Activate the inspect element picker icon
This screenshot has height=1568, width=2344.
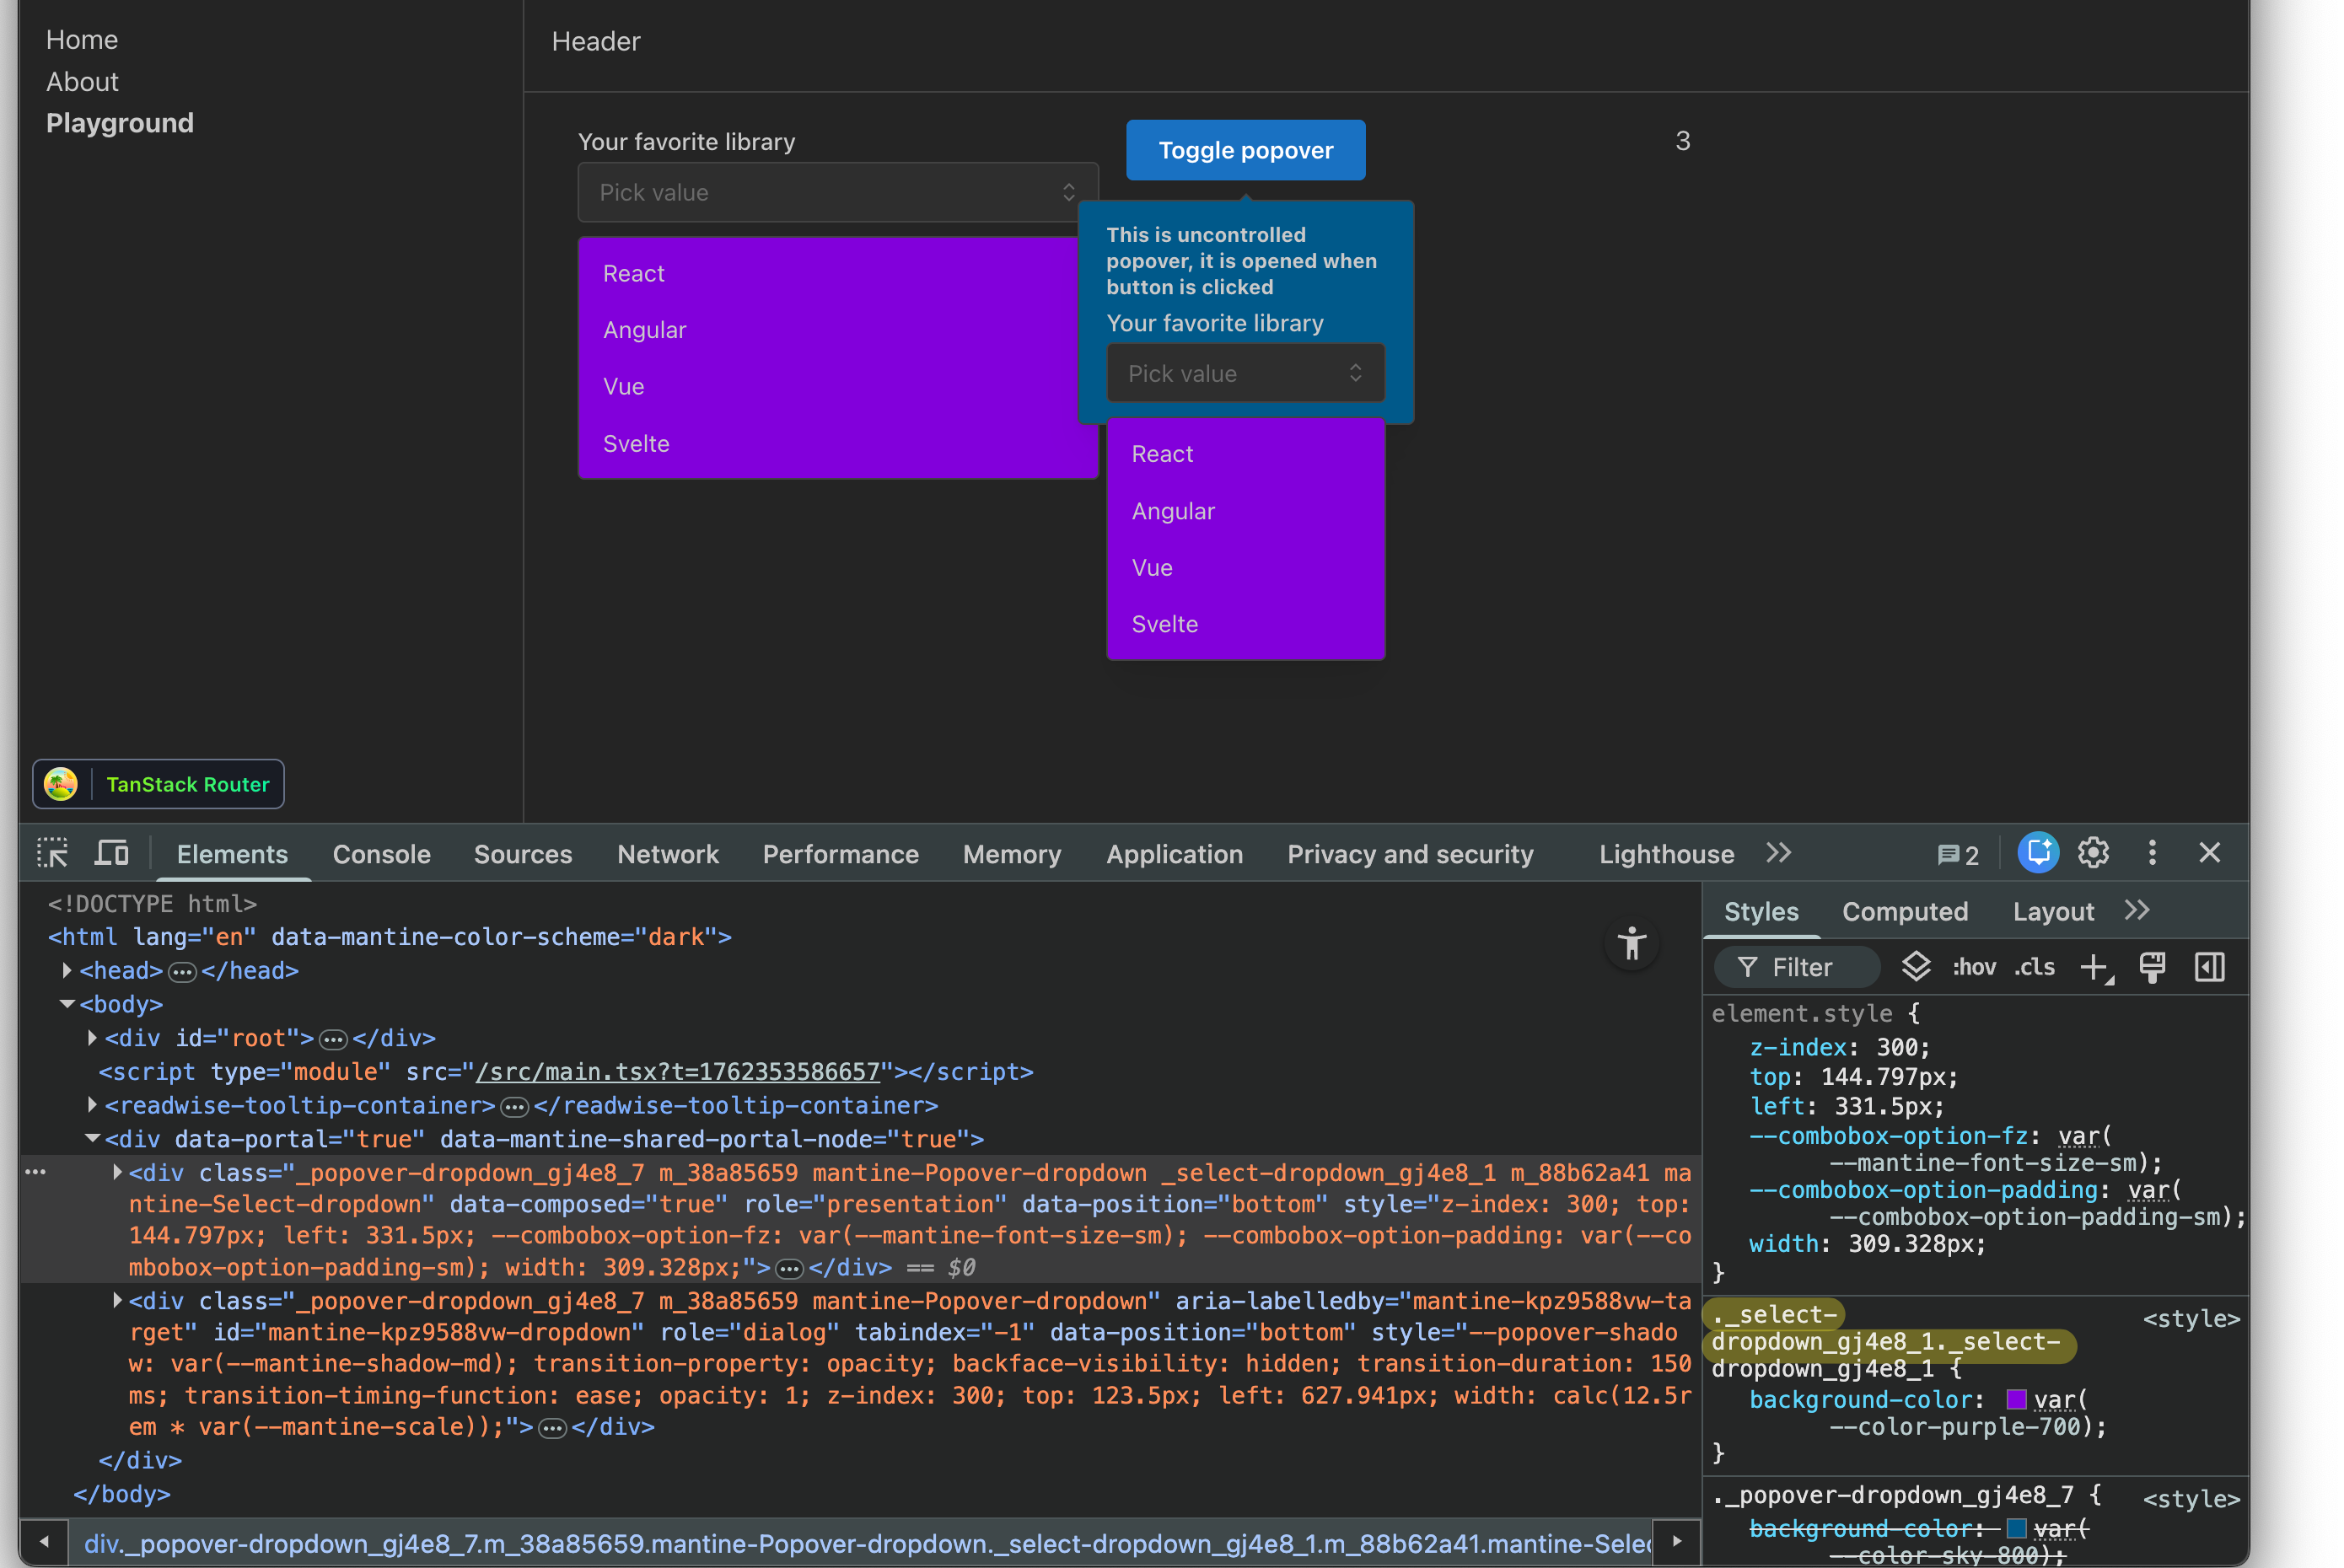click(52, 853)
